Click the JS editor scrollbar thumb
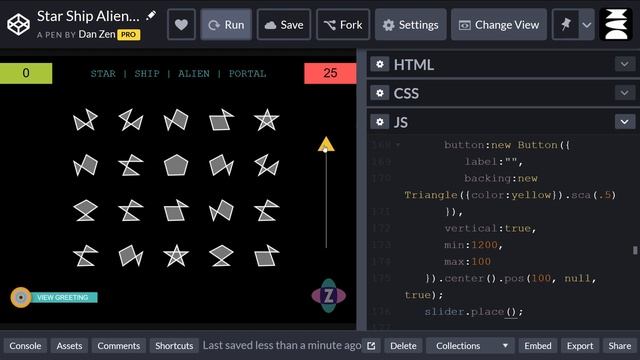This screenshot has width=640, height=360. point(635,250)
